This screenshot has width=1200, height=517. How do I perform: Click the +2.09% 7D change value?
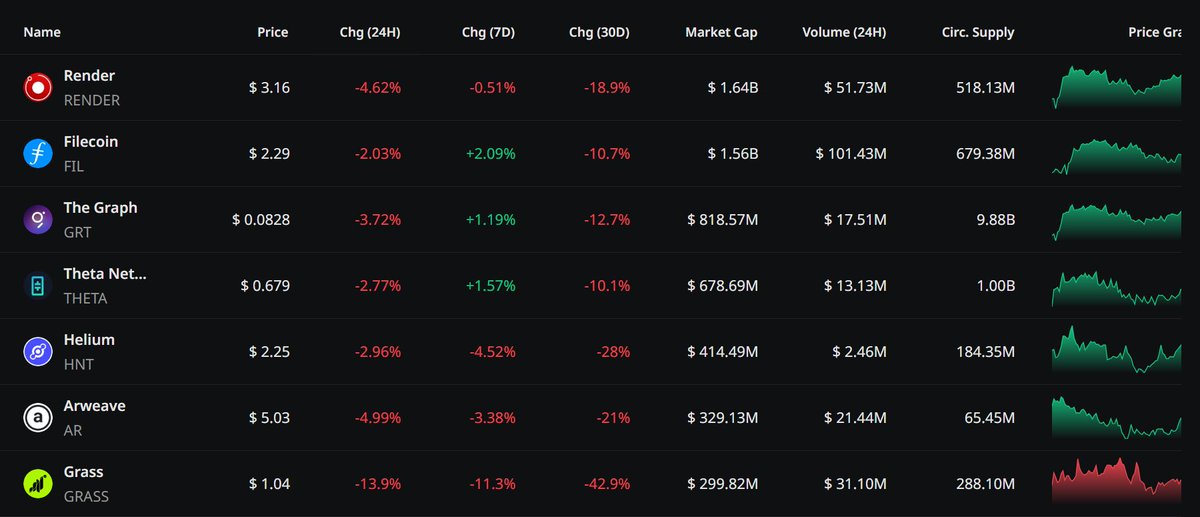tap(492, 154)
